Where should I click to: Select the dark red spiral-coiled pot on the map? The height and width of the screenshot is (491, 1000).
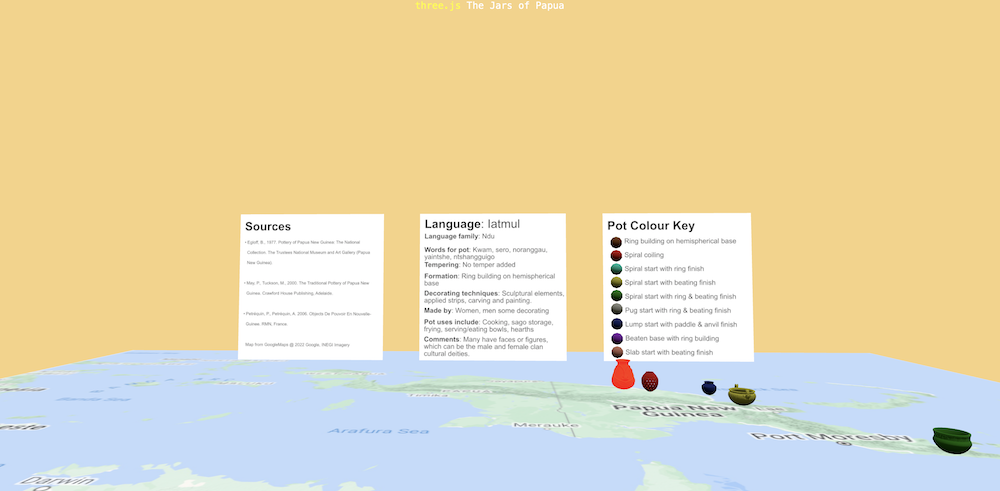click(x=650, y=381)
